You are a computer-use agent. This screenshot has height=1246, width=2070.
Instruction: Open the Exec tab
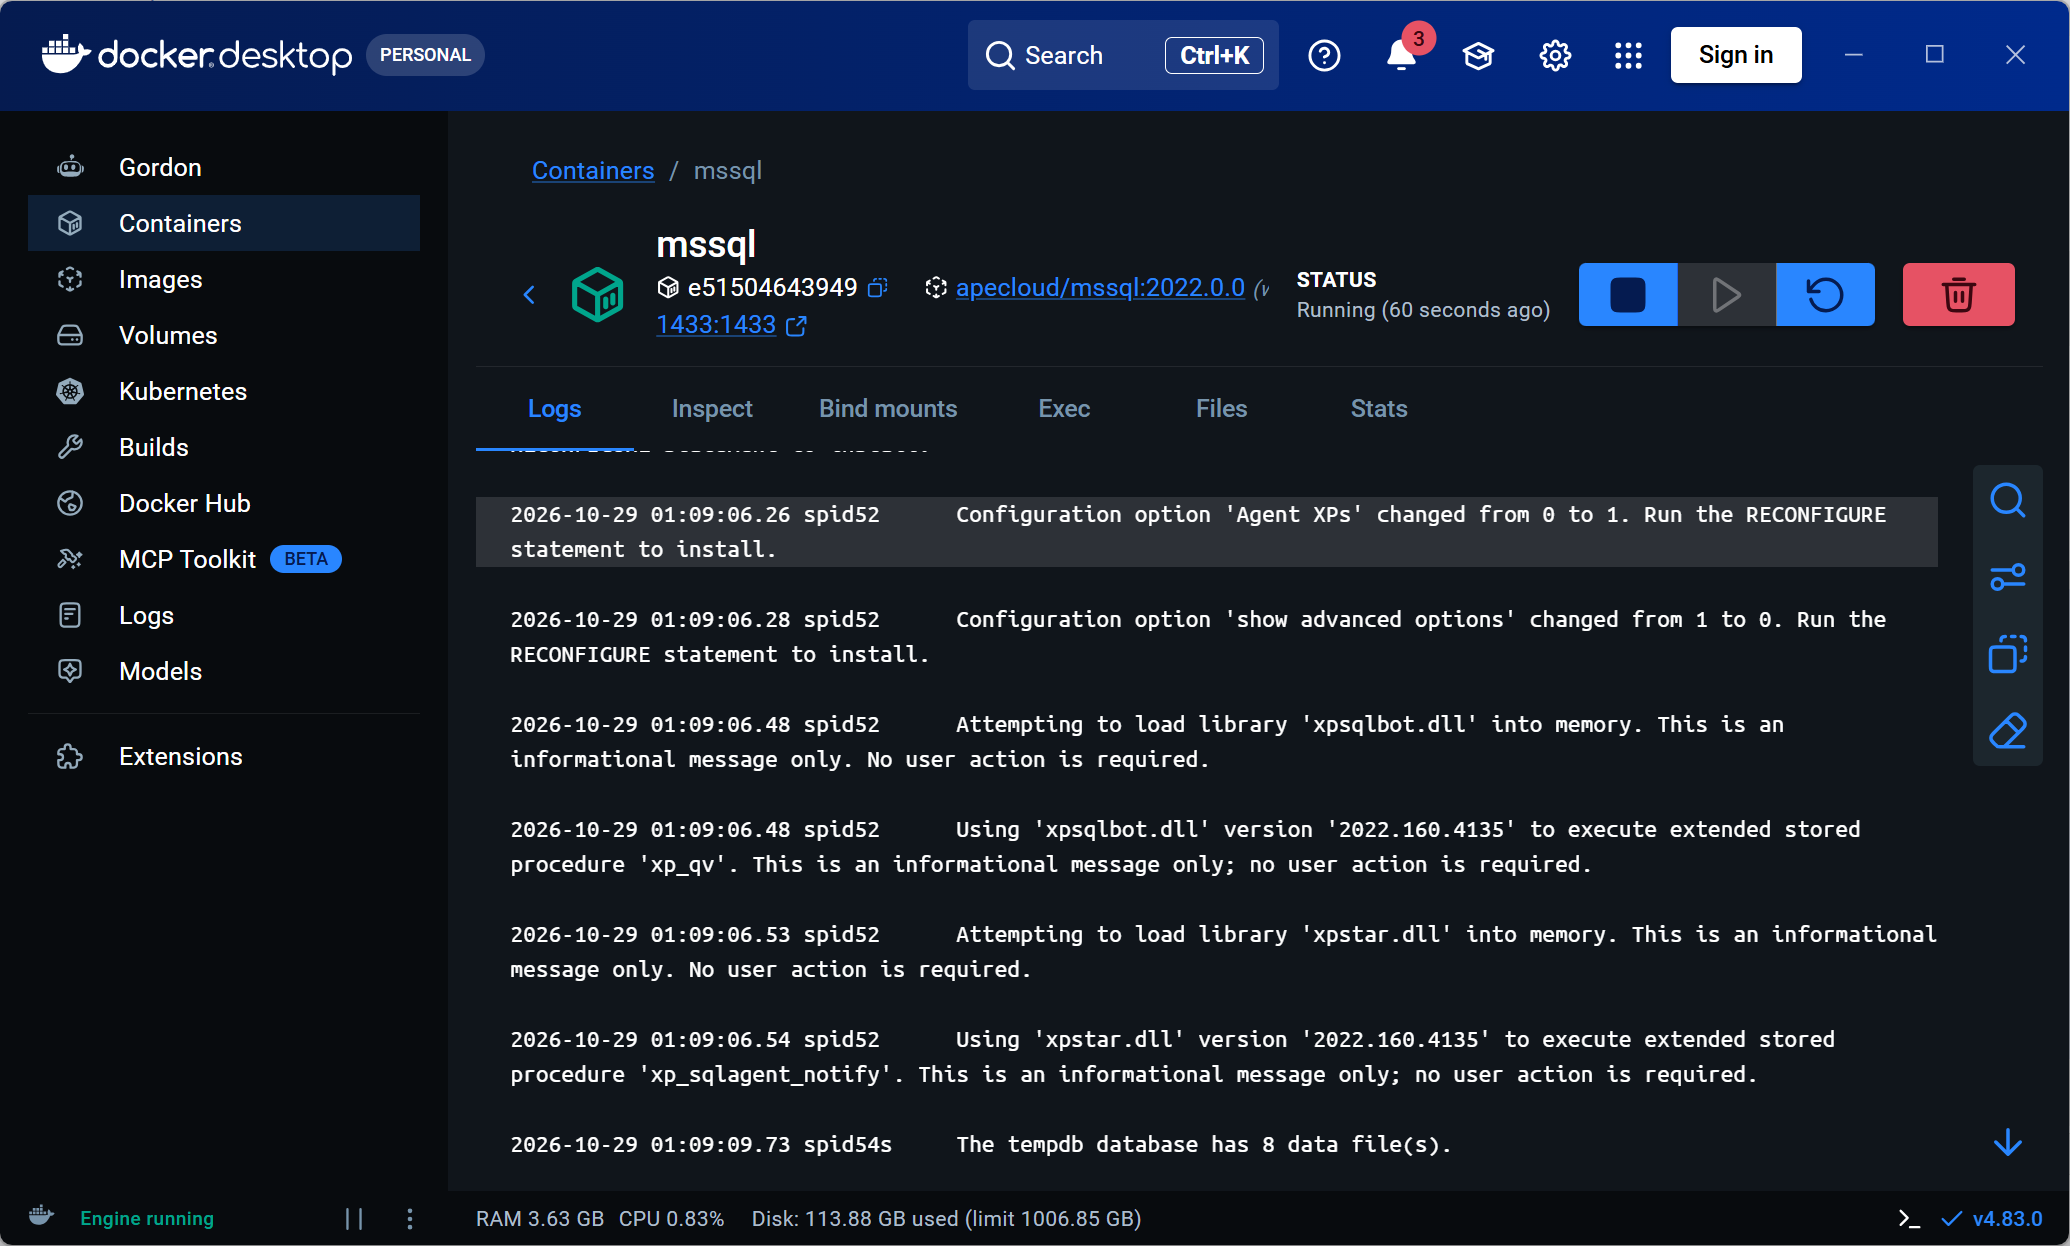pyautogui.click(x=1064, y=409)
